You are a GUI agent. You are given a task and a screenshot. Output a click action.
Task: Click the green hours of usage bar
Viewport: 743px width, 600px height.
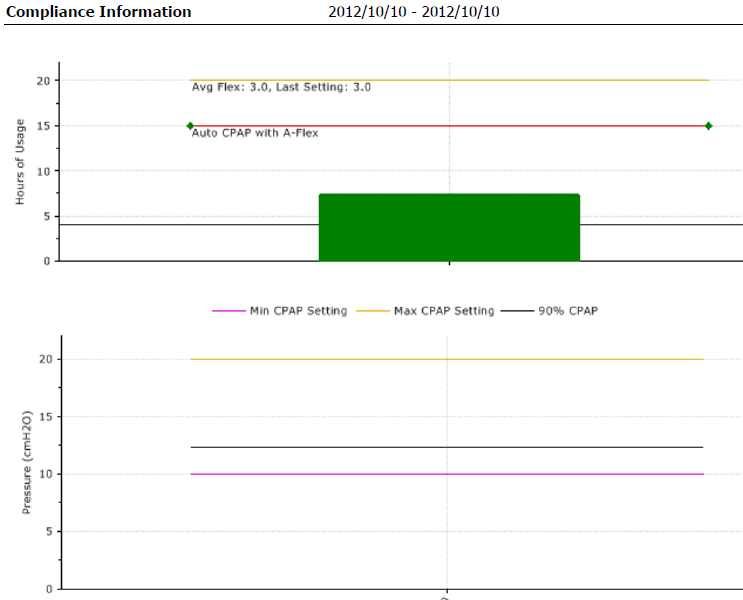[x=449, y=228]
